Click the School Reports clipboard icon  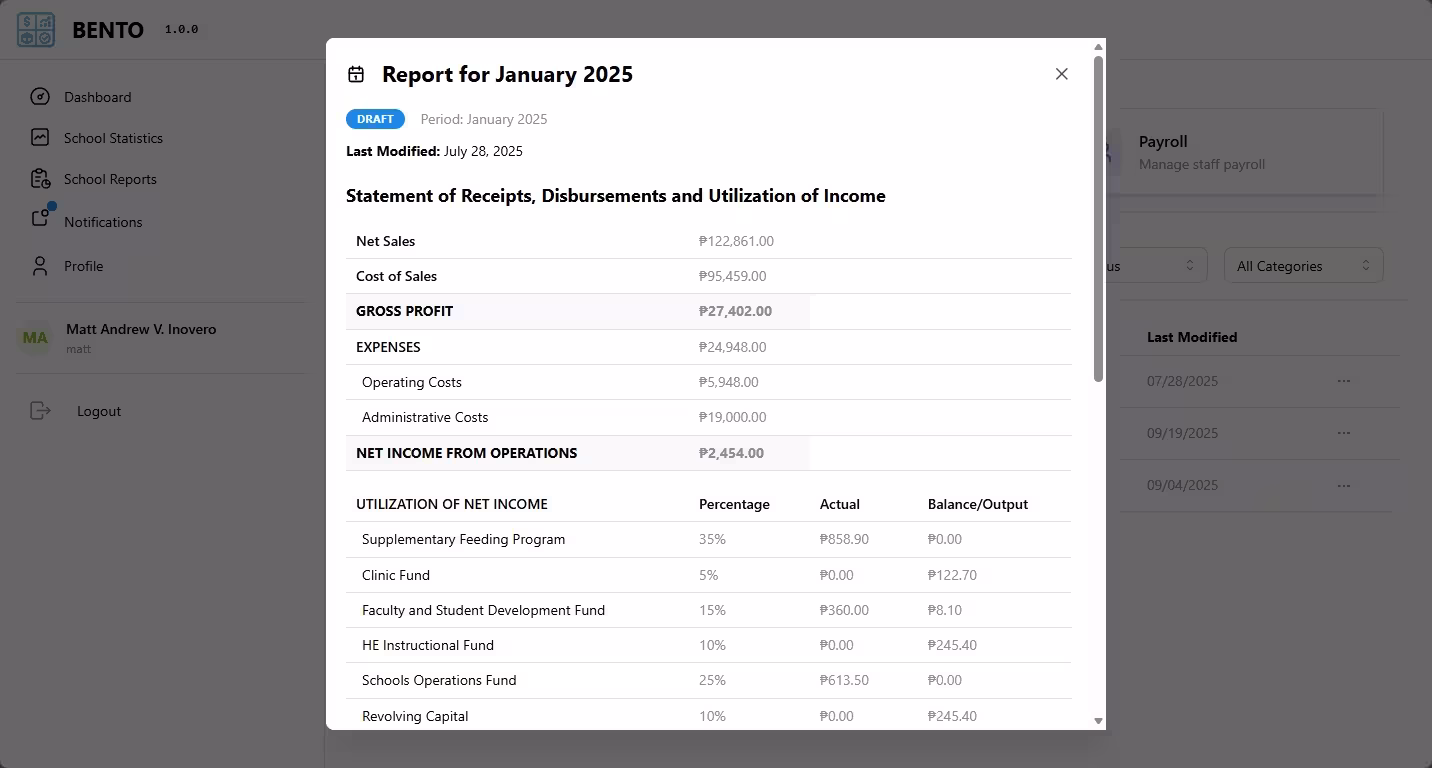pos(40,179)
